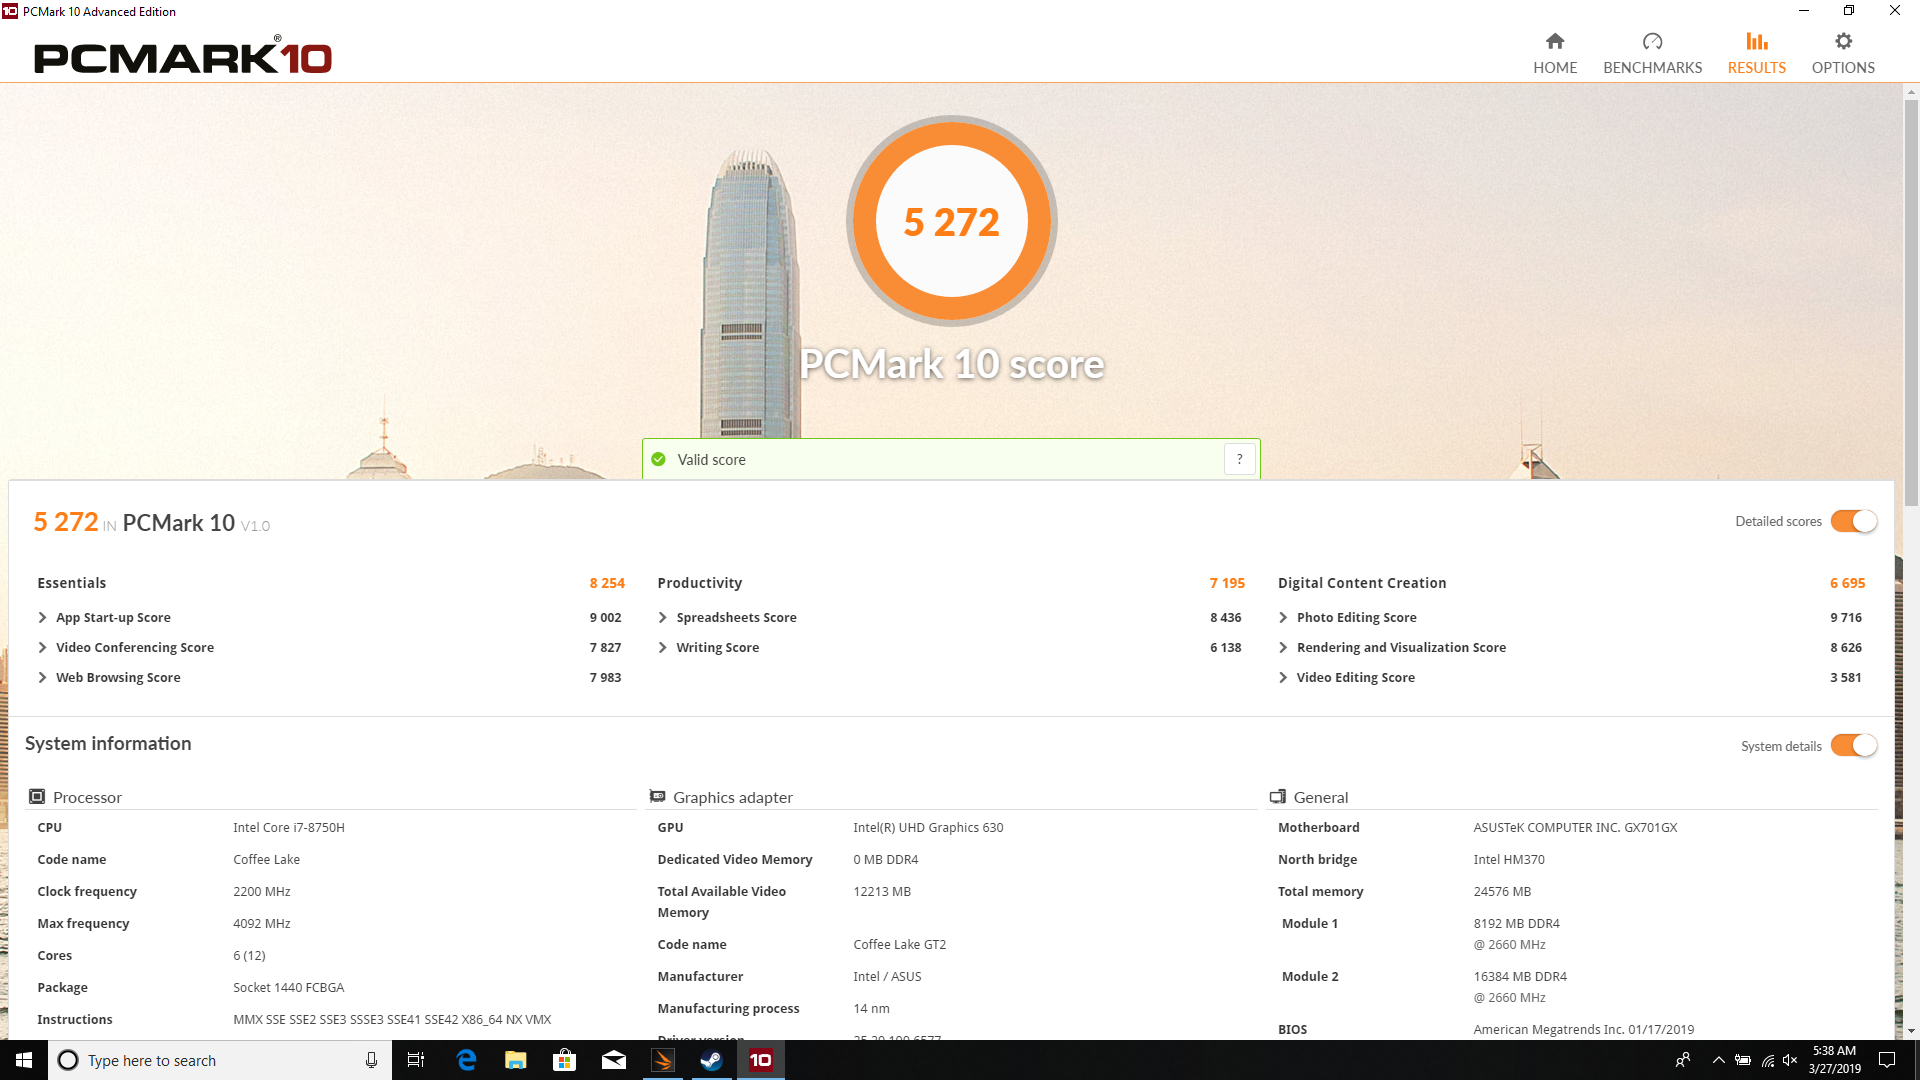Expand the Video Editing Score row
The image size is (1920, 1080).
pos(1283,678)
